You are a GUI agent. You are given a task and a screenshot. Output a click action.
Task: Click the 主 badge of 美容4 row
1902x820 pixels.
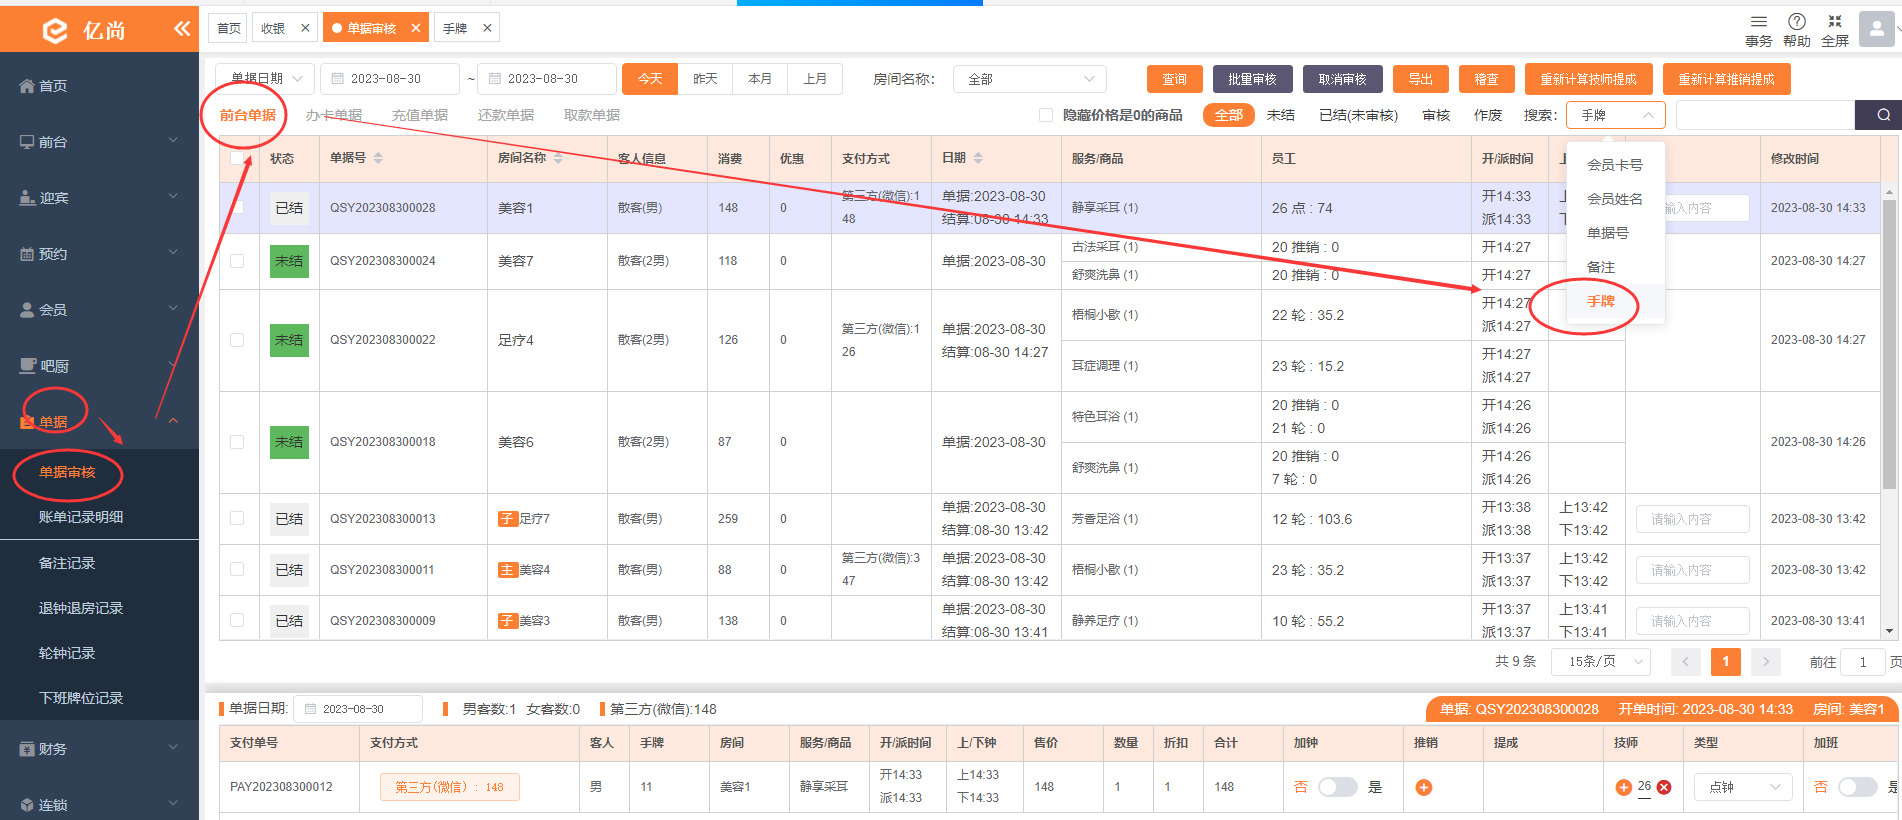pyautogui.click(x=508, y=570)
